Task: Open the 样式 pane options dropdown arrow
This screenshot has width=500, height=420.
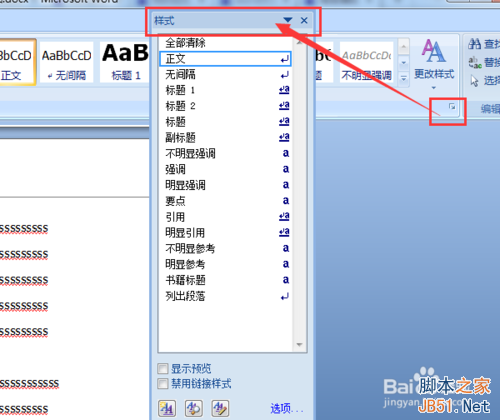Action: (288, 20)
